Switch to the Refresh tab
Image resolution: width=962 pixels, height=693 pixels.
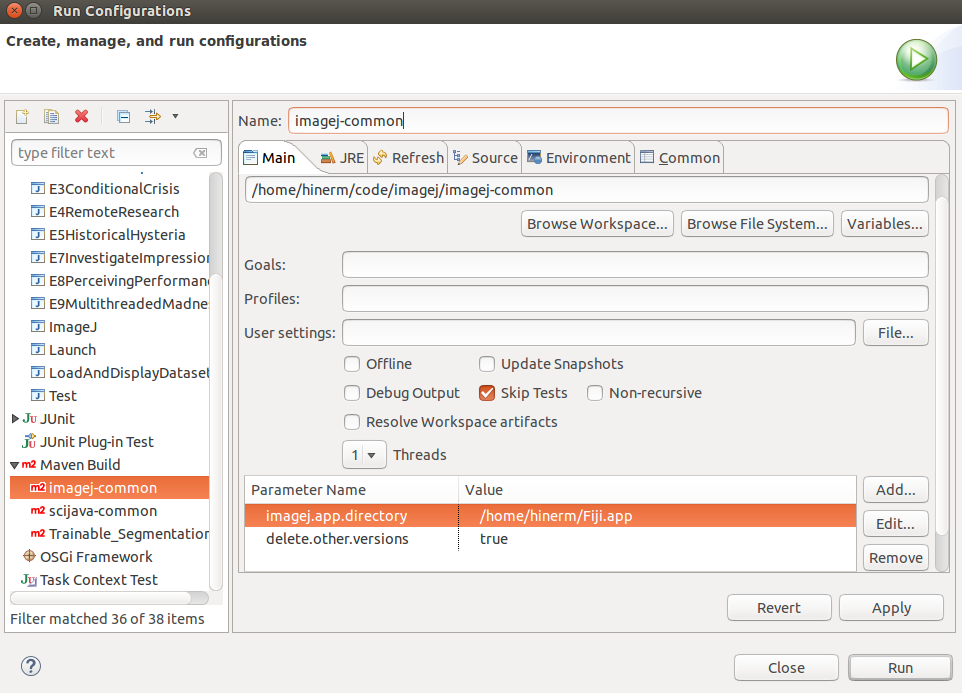coord(408,158)
